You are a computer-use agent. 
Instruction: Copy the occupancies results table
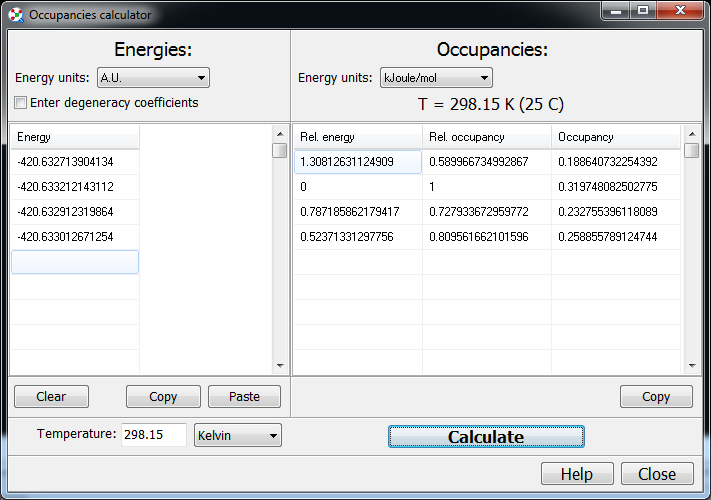(656, 397)
